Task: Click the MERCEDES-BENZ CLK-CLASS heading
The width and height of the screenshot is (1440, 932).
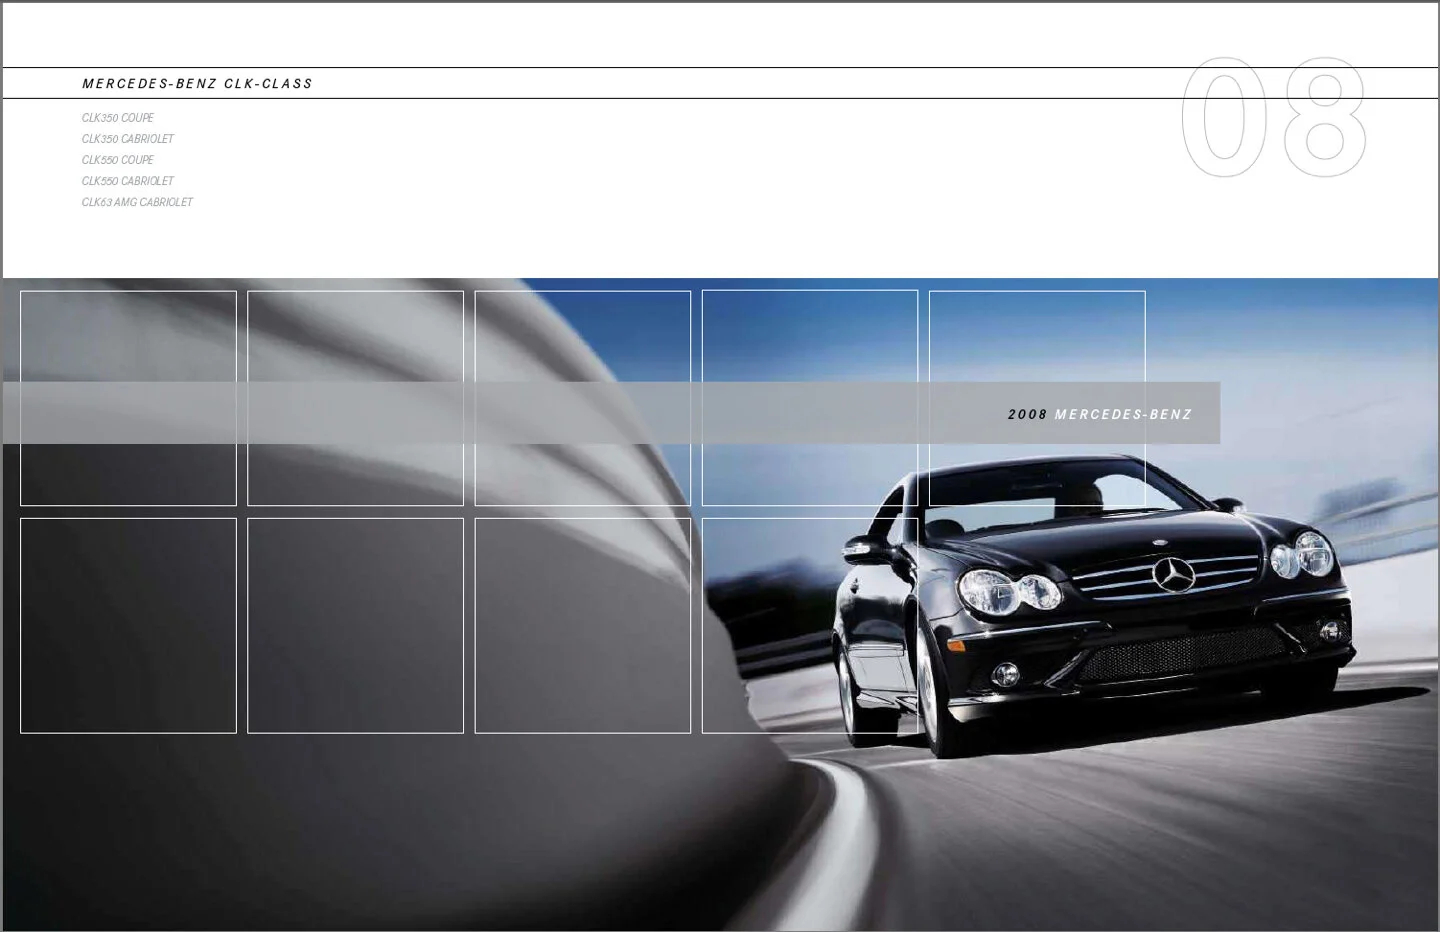Action: [x=197, y=84]
